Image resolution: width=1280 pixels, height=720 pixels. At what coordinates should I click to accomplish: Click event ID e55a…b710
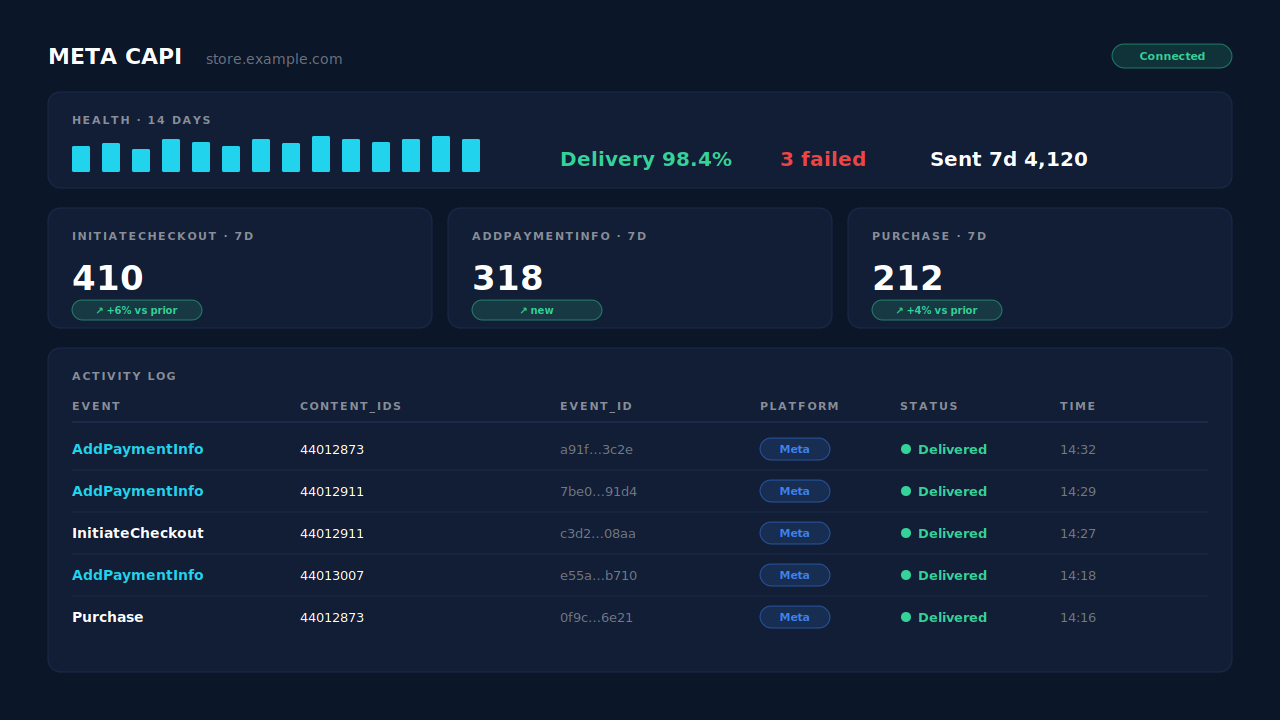(598, 575)
